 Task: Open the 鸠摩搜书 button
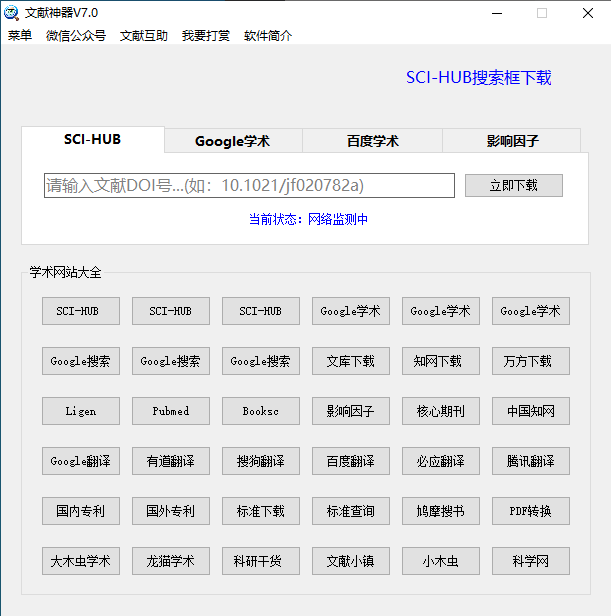[x=441, y=511]
